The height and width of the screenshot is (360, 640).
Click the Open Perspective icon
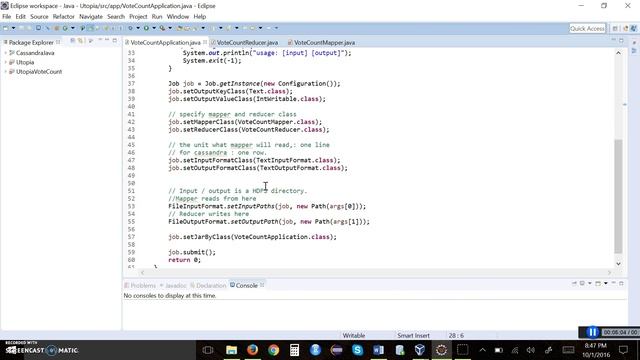tap(615, 28)
